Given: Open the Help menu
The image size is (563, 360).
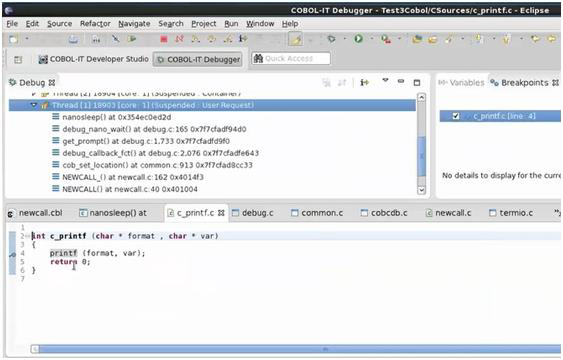Looking at the screenshot, I should (290, 24).
